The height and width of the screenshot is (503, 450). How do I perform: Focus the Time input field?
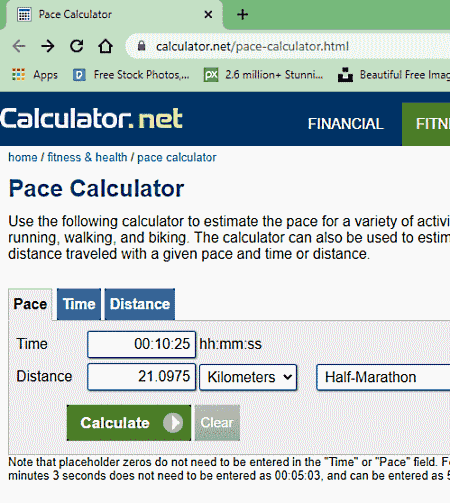pyautogui.click(x=141, y=344)
